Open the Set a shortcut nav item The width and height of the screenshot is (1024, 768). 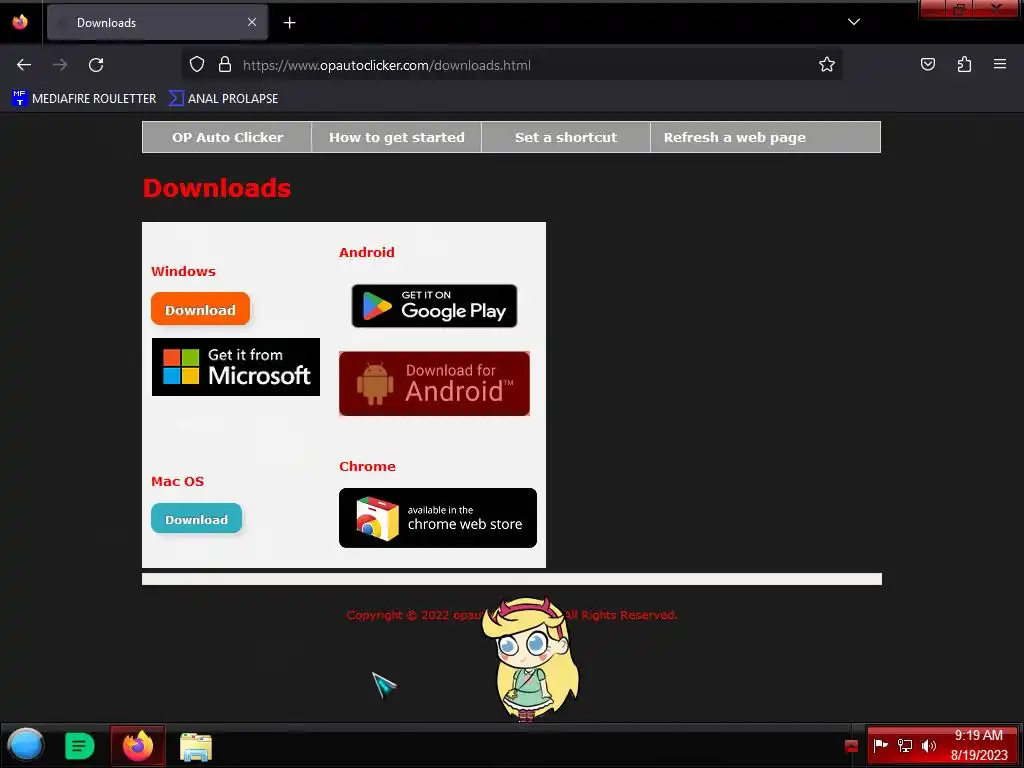pos(566,137)
